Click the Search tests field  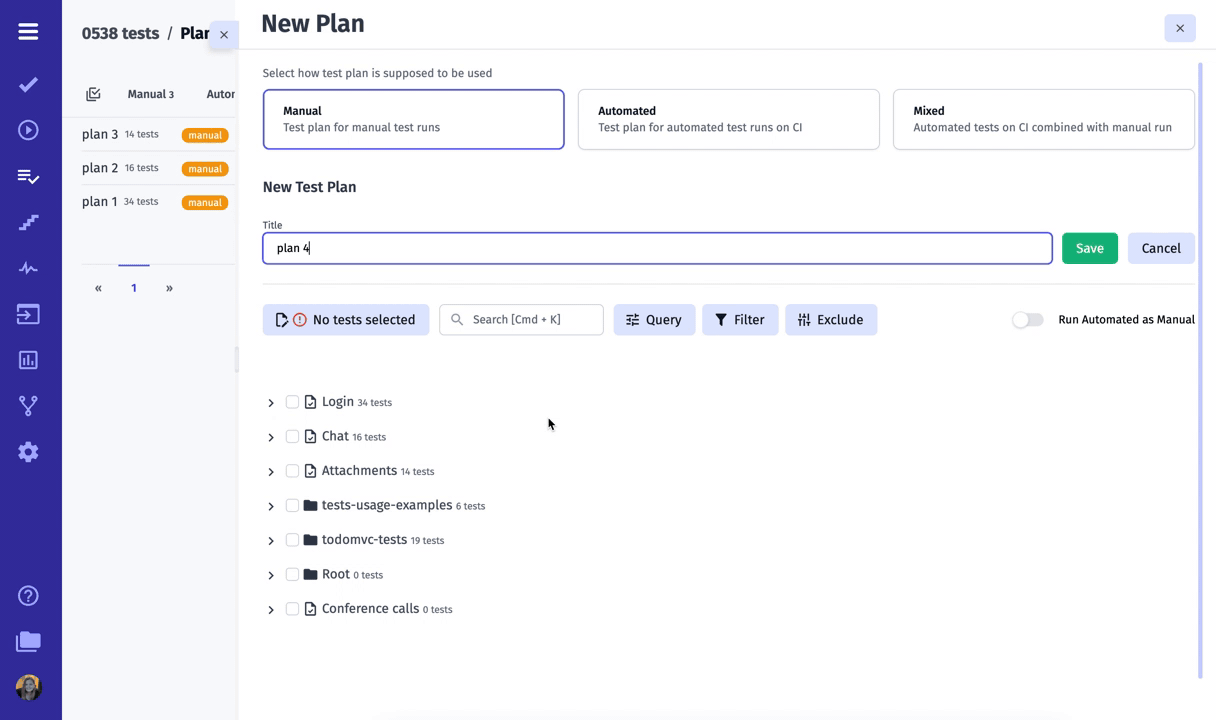click(521, 320)
